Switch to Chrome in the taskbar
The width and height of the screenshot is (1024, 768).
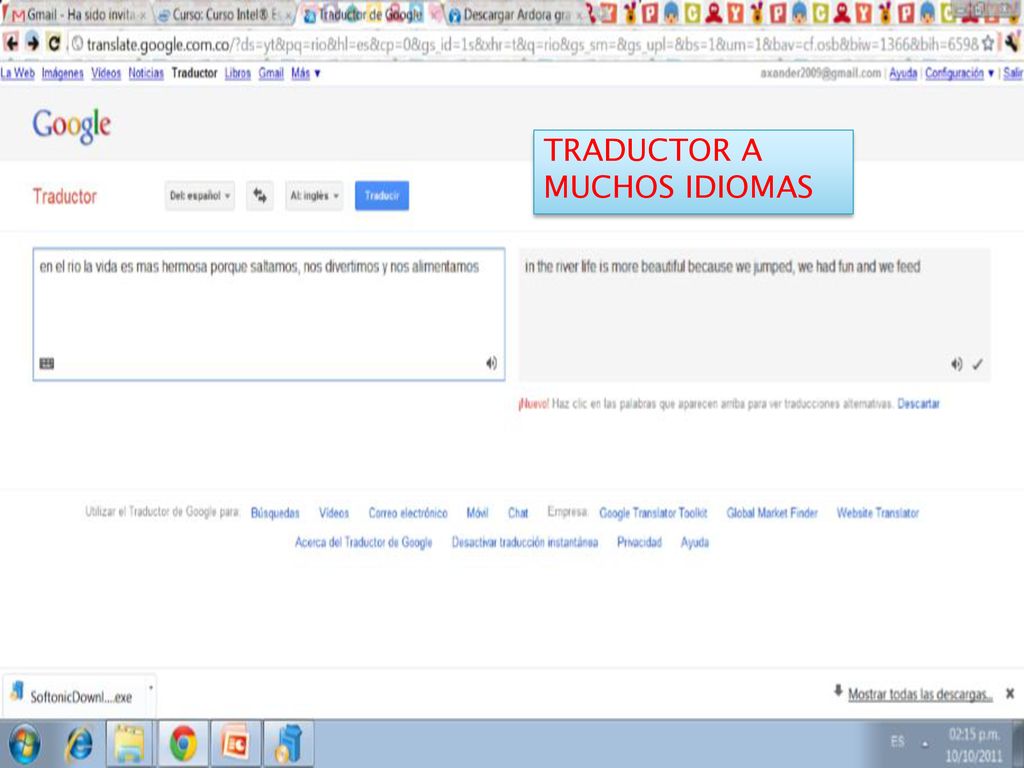tap(183, 744)
